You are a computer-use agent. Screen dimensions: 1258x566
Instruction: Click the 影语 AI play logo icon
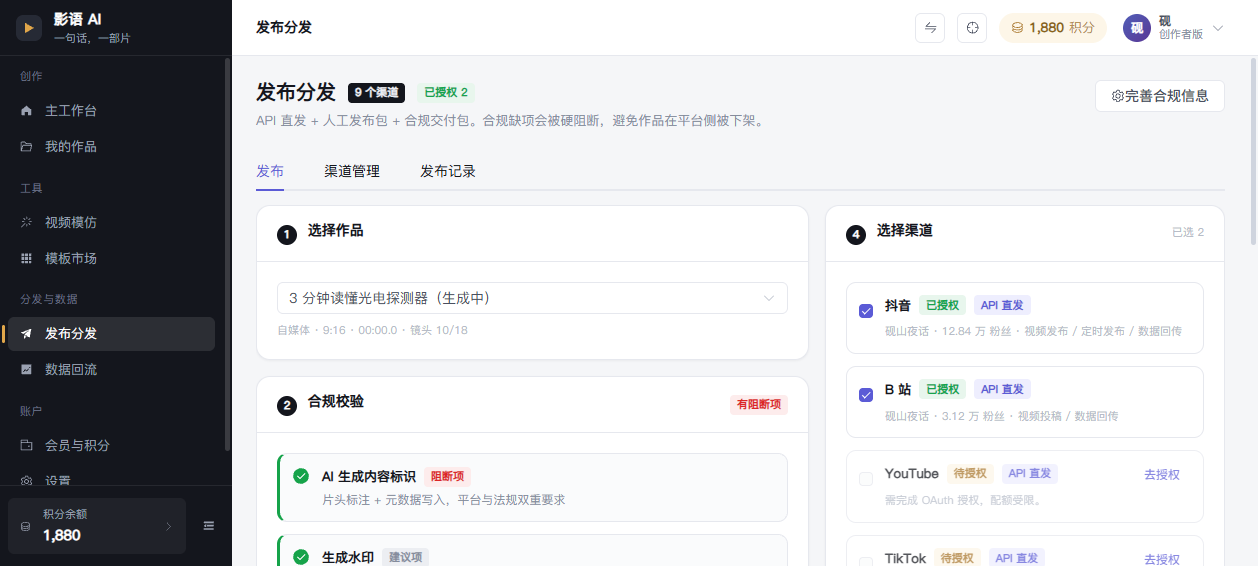tap(29, 28)
